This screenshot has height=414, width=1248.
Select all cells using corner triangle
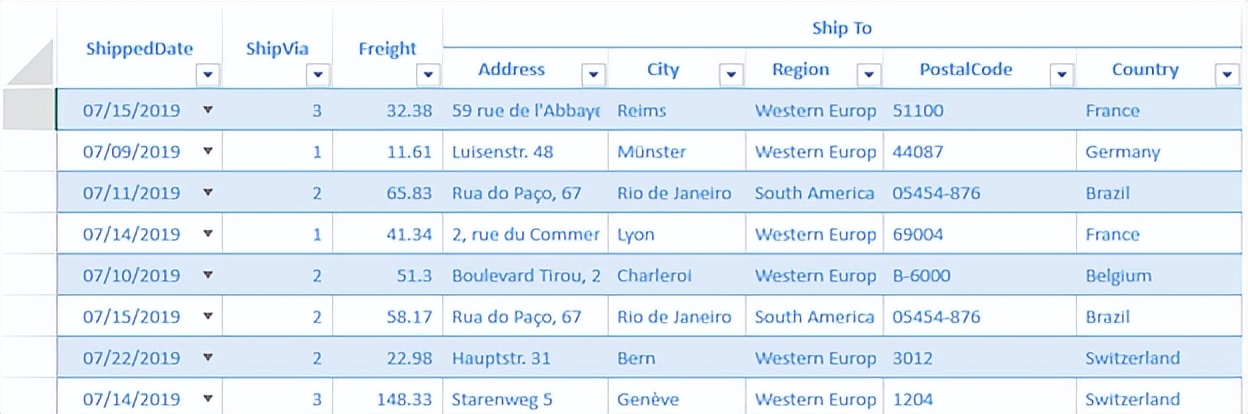(x=30, y=62)
